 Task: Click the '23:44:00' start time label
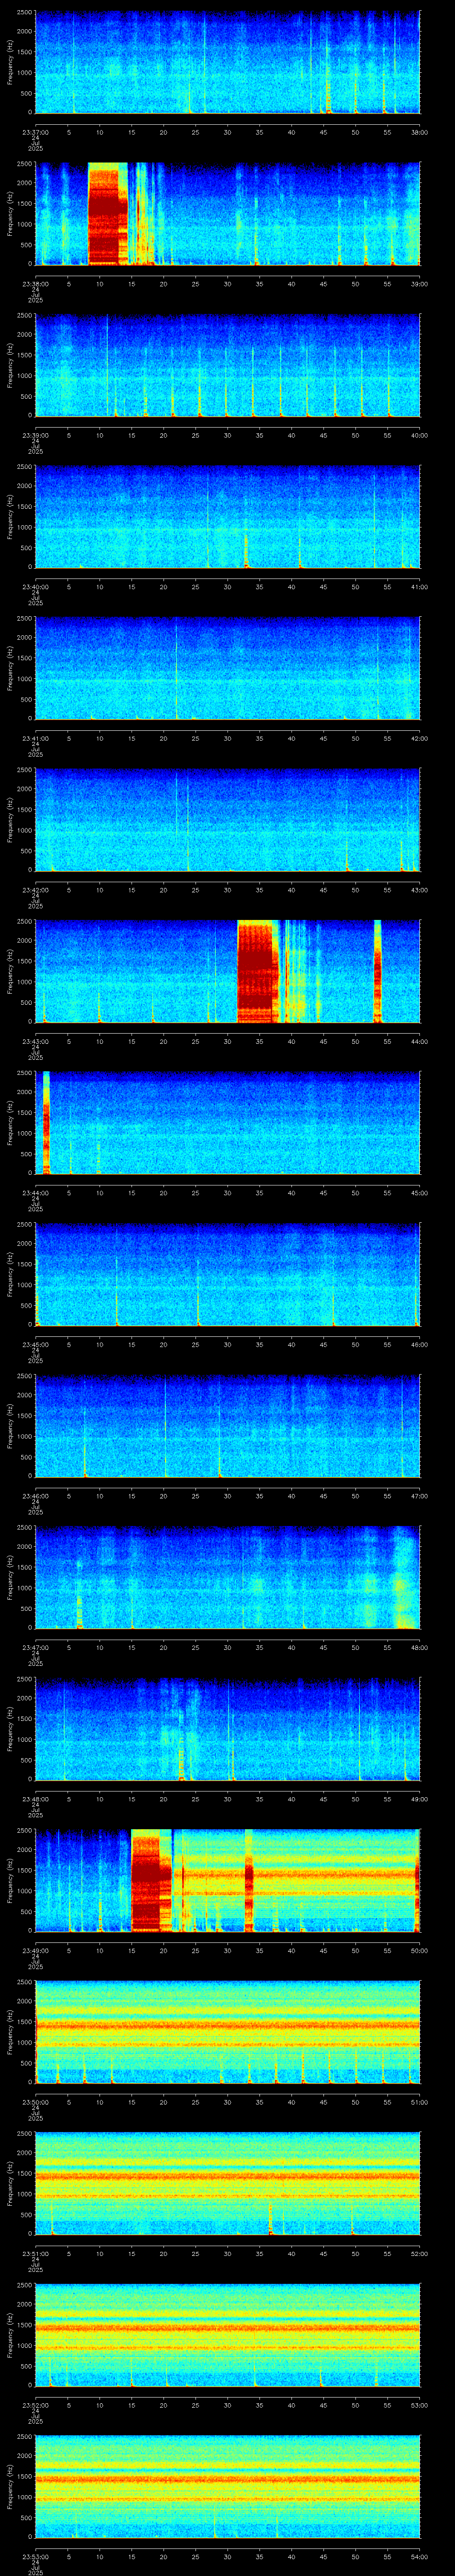[35, 1193]
